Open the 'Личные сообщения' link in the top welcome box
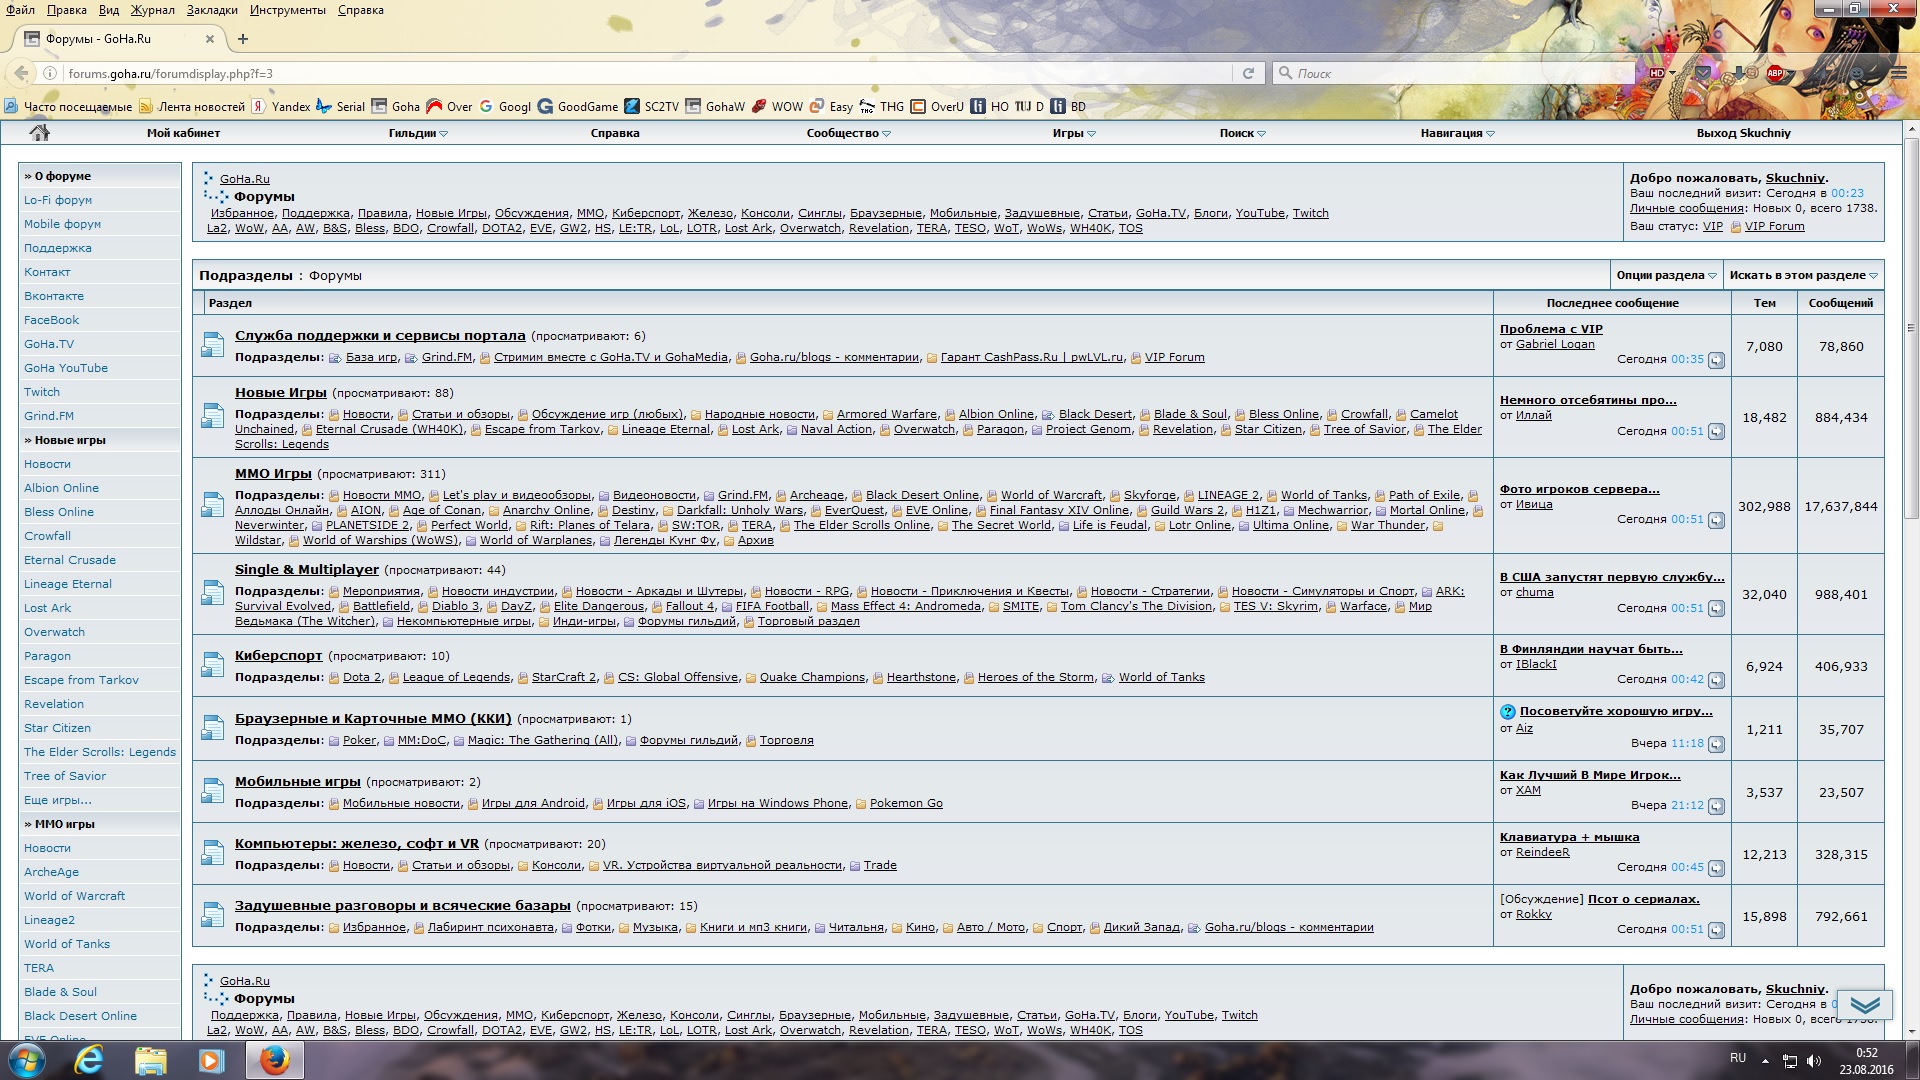 click(x=1686, y=208)
